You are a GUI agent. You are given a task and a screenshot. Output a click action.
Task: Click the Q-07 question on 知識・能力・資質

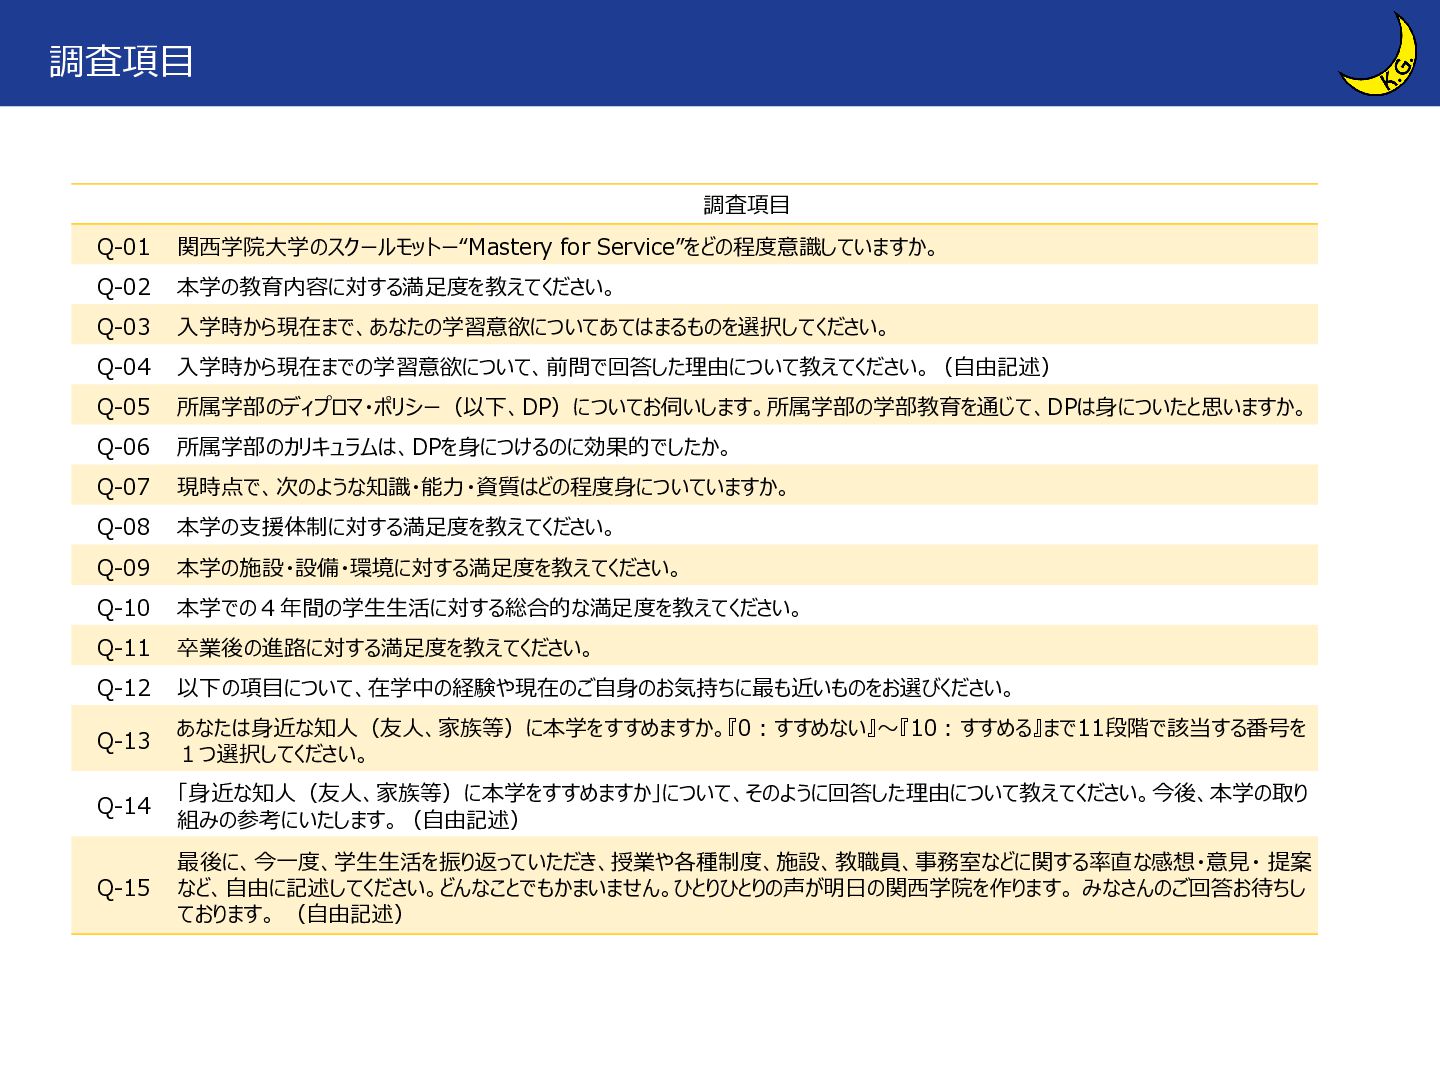pyautogui.click(x=484, y=487)
